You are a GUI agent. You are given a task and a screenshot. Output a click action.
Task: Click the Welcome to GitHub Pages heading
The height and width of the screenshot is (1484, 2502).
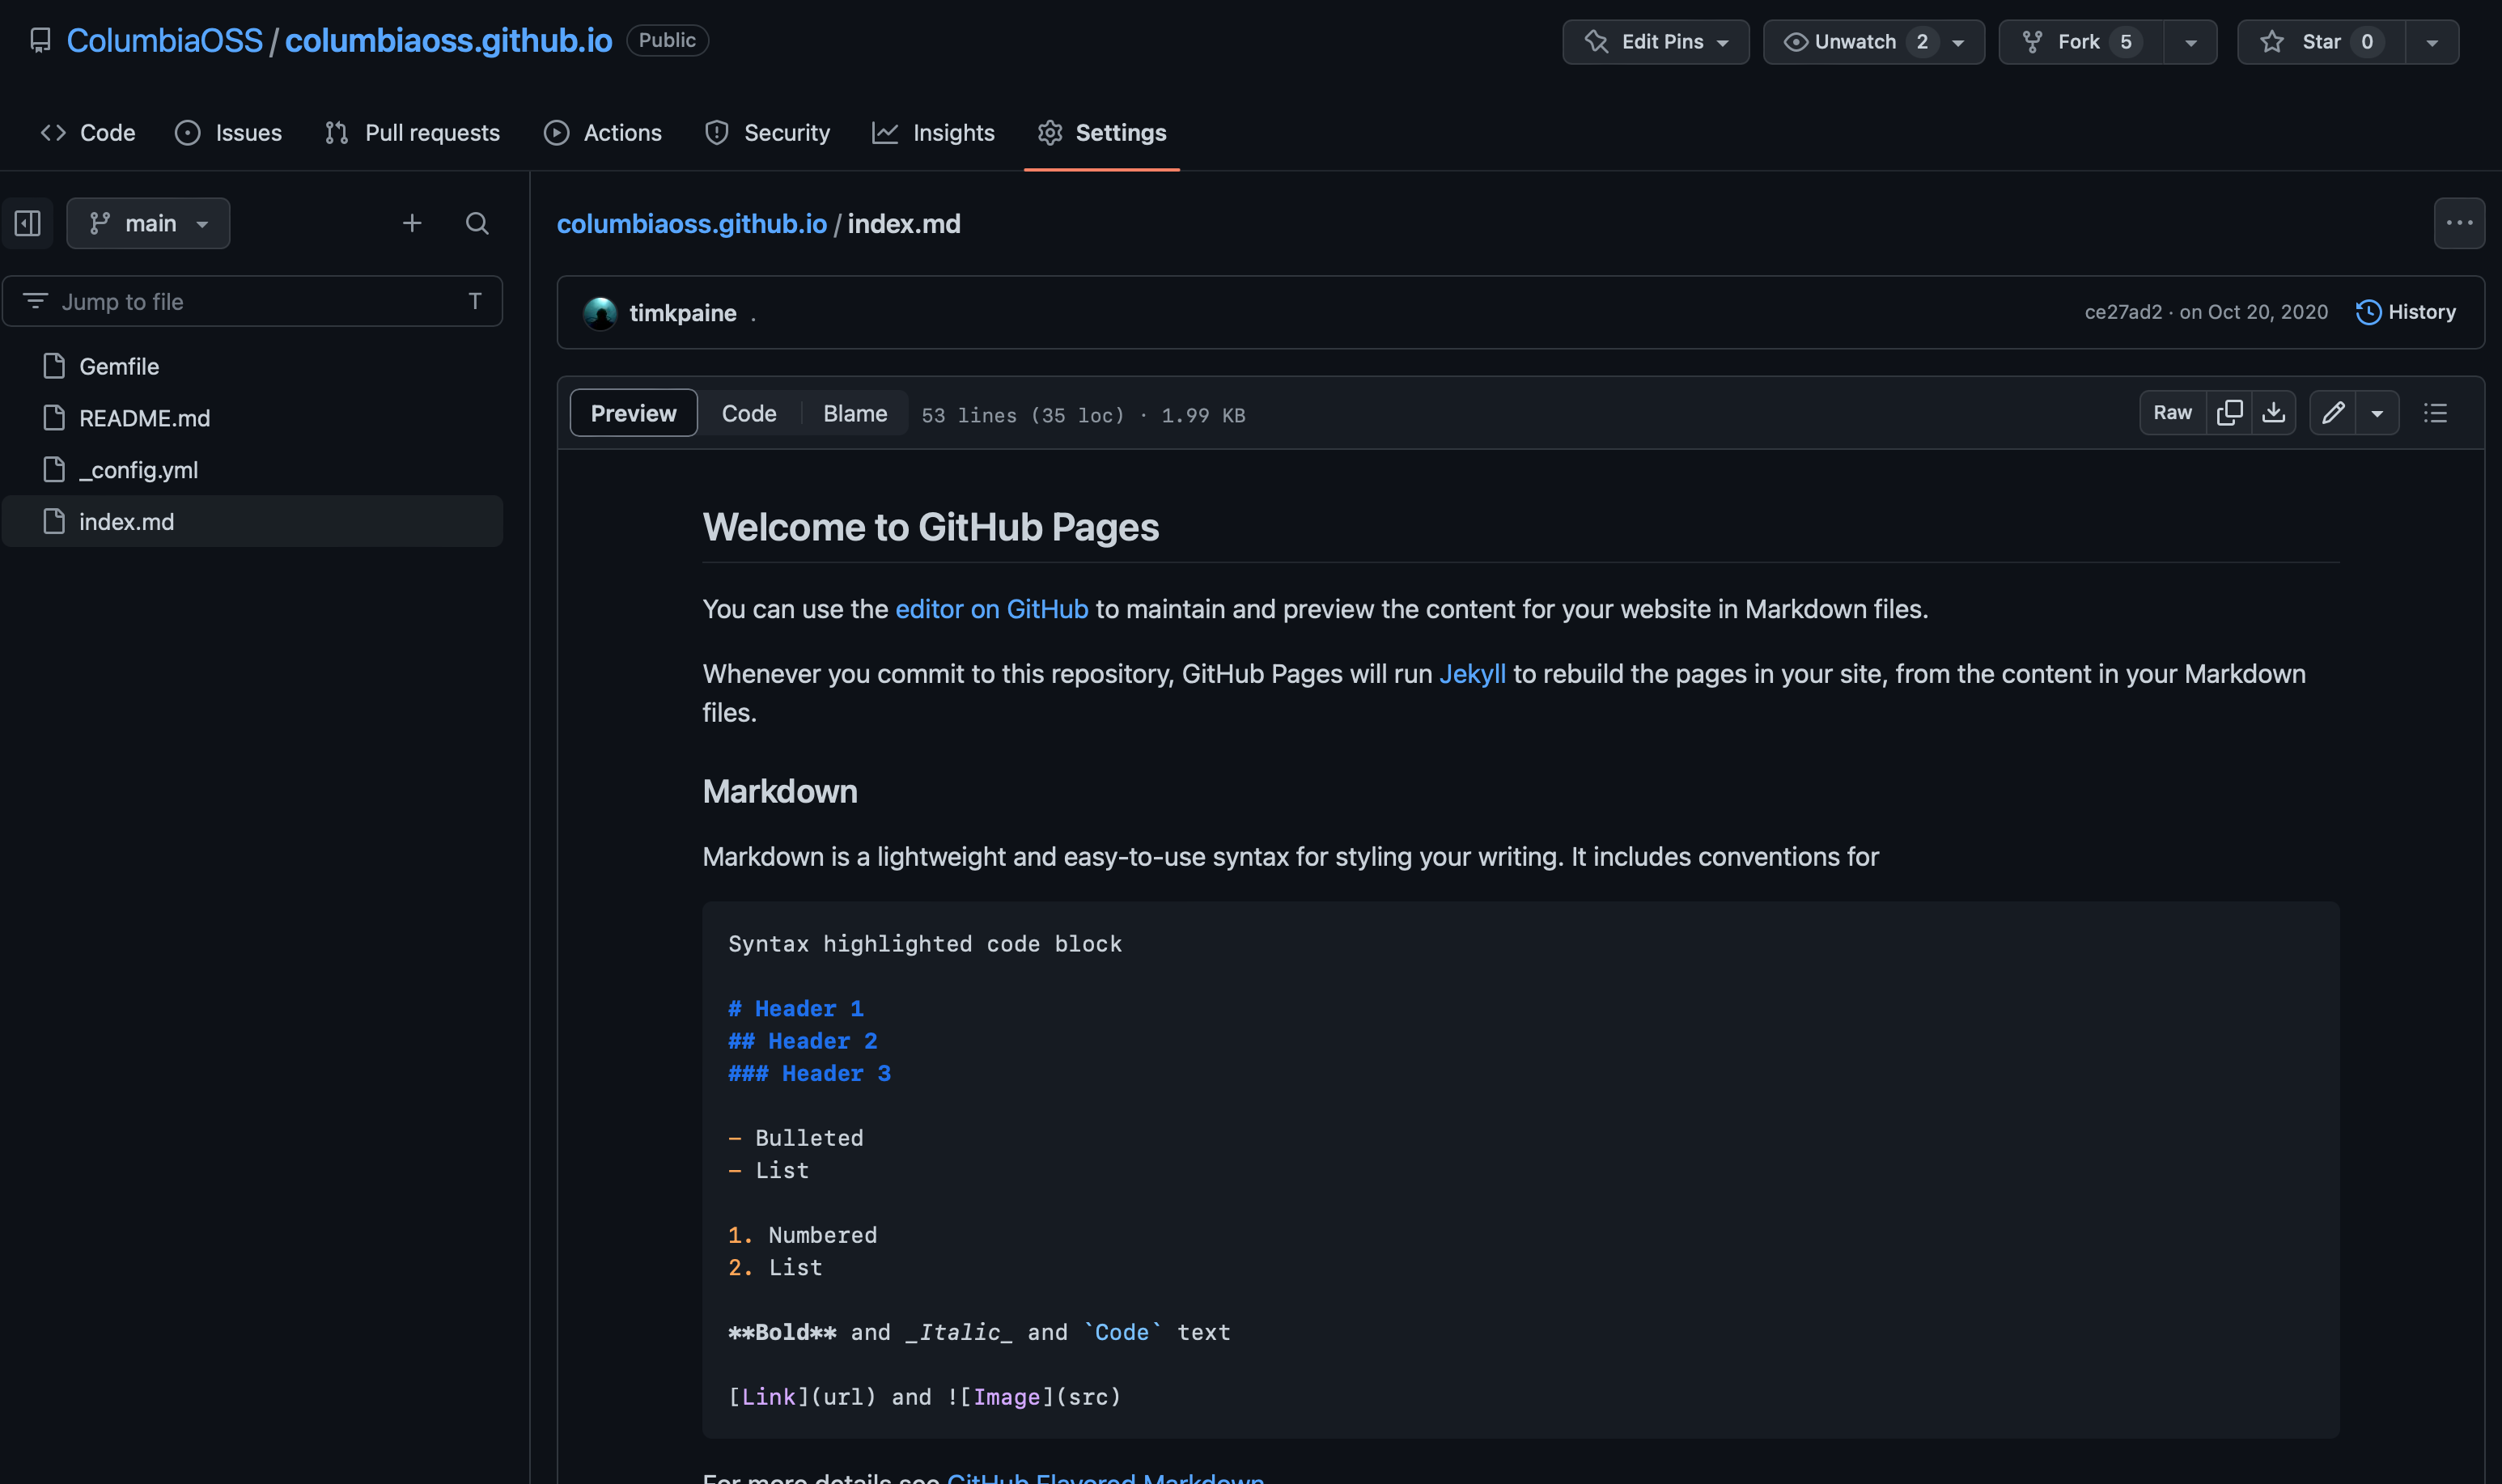(x=931, y=527)
